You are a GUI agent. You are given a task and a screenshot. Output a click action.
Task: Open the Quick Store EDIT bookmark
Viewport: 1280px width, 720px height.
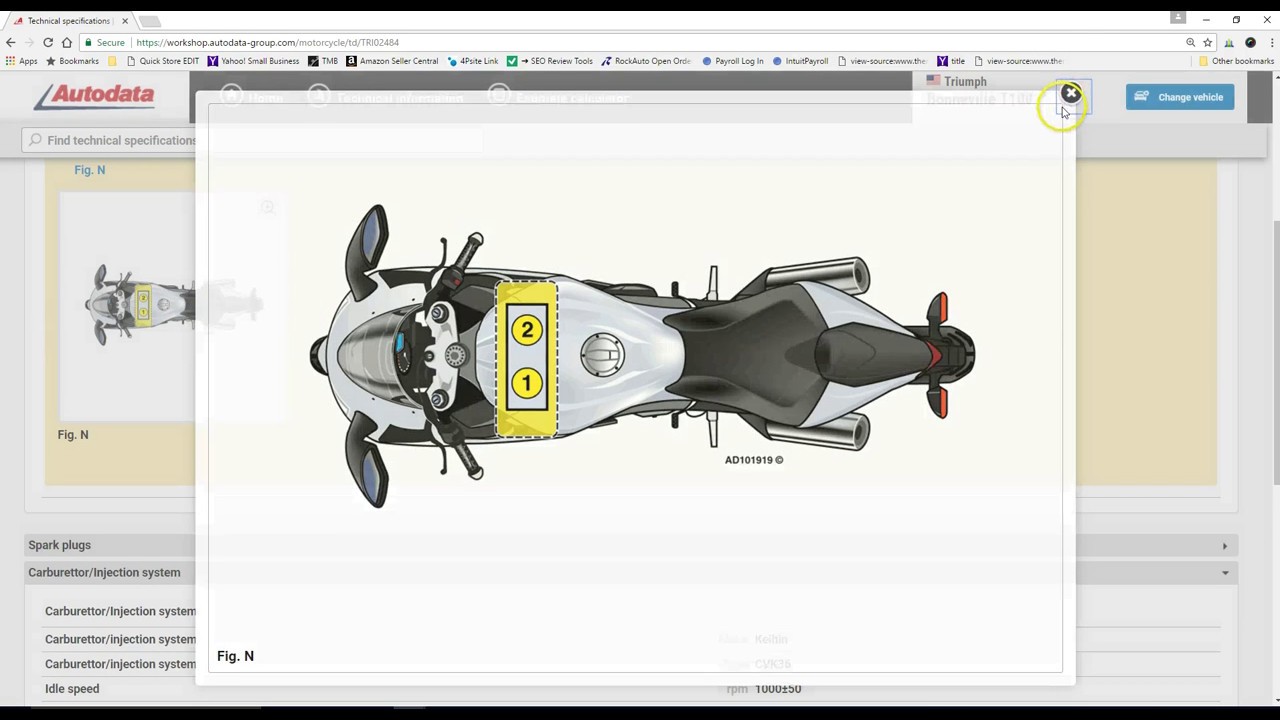click(163, 61)
